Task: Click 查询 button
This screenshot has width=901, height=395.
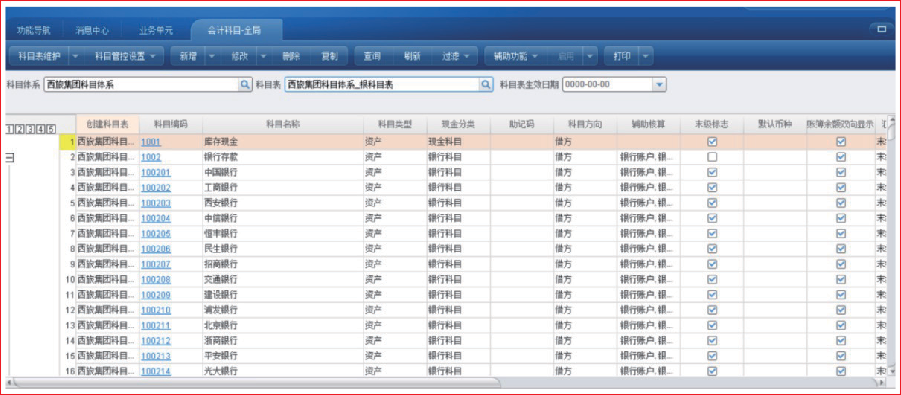Action: coord(372,56)
